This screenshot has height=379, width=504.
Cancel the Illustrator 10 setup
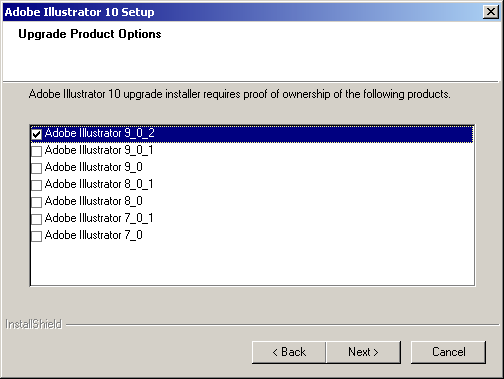point(448,352)
